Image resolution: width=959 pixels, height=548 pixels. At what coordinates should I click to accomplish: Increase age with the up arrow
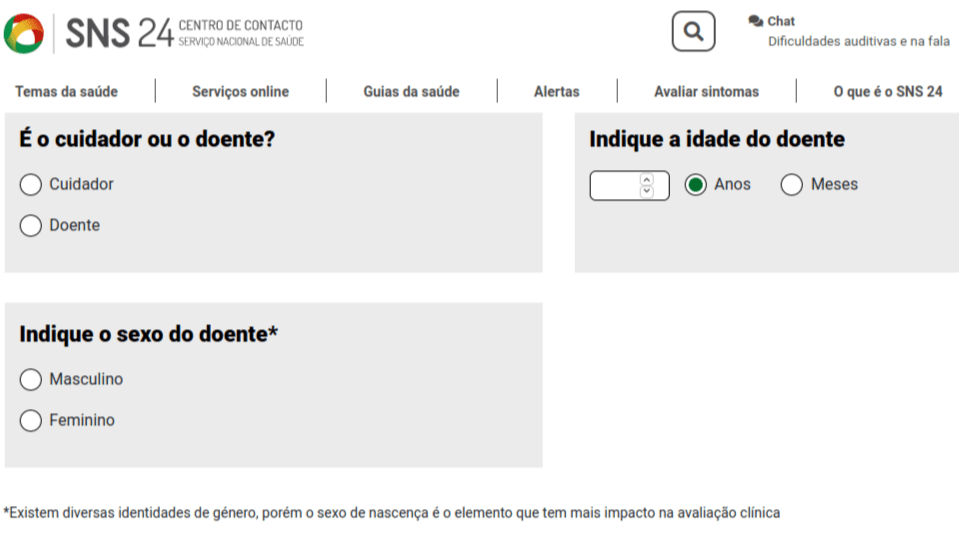[647, 180]
